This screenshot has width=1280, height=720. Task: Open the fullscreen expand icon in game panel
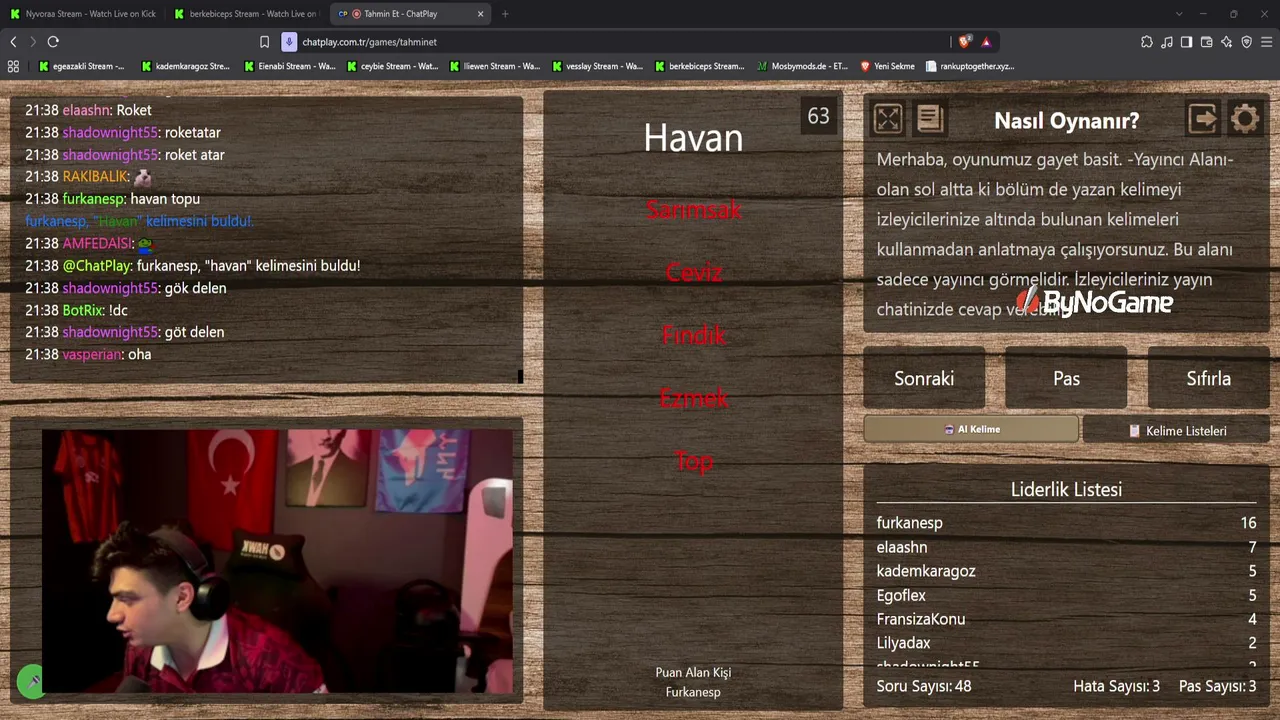(x=887, y=119)
